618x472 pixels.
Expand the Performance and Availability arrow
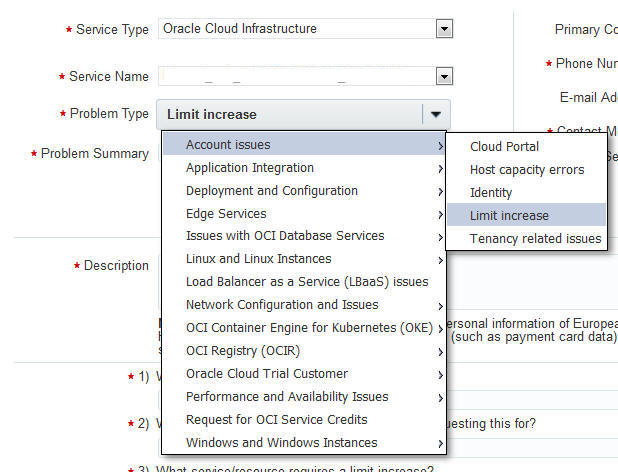coord(441,398)
